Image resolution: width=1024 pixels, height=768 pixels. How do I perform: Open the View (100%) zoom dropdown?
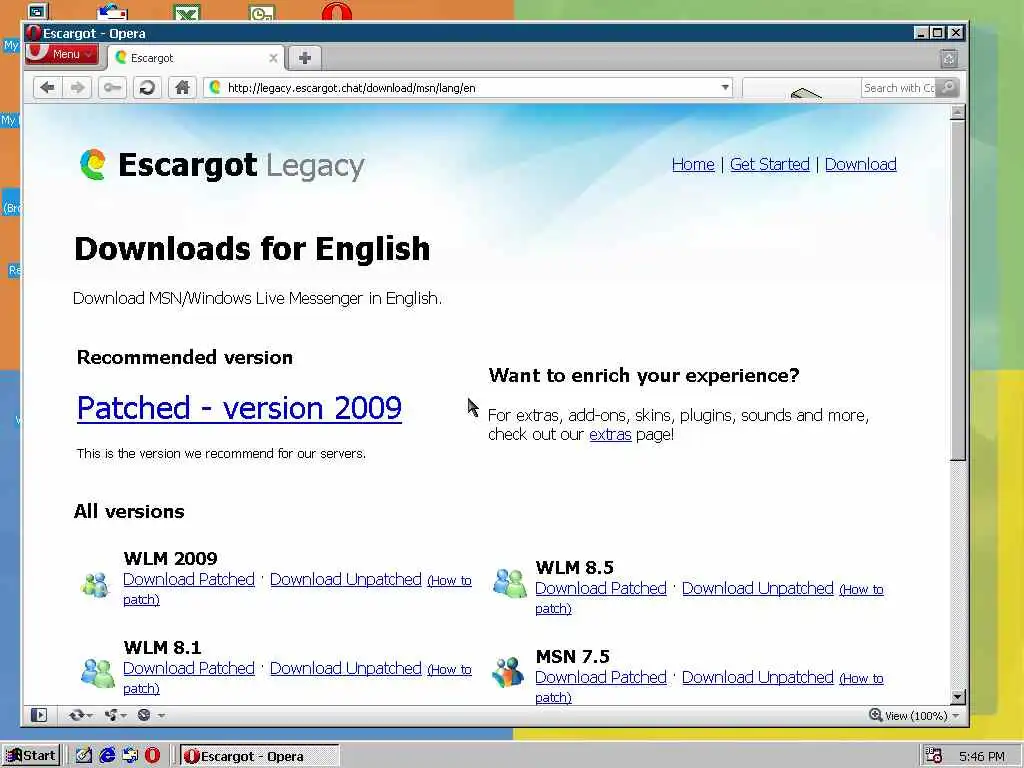[x=956, y=716]
